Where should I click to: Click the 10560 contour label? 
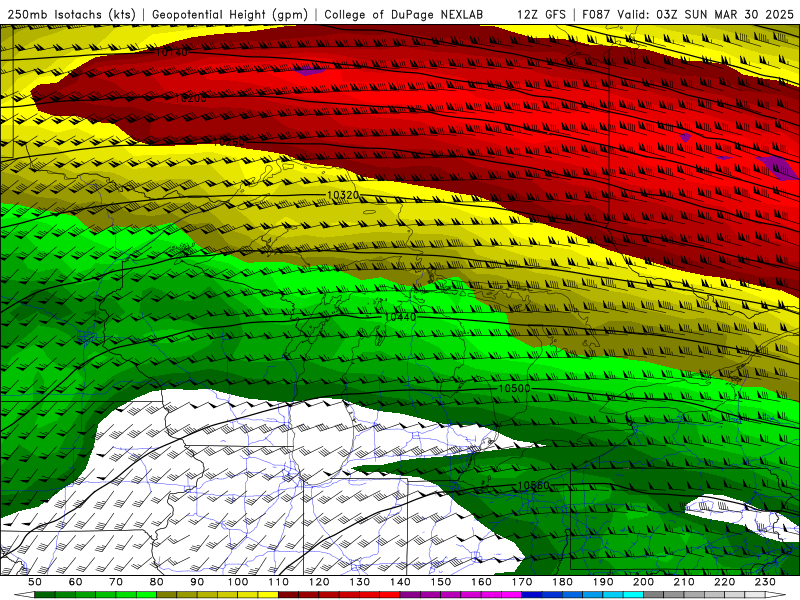(x=534, y=485)
